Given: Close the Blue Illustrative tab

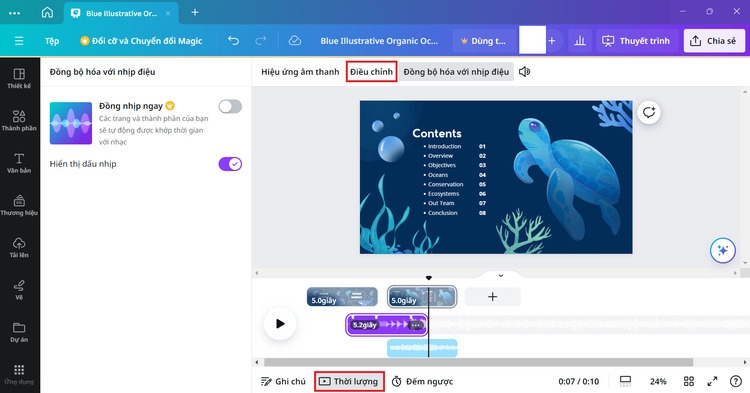Looking at the screenshot, I should [x=168, y=13].
